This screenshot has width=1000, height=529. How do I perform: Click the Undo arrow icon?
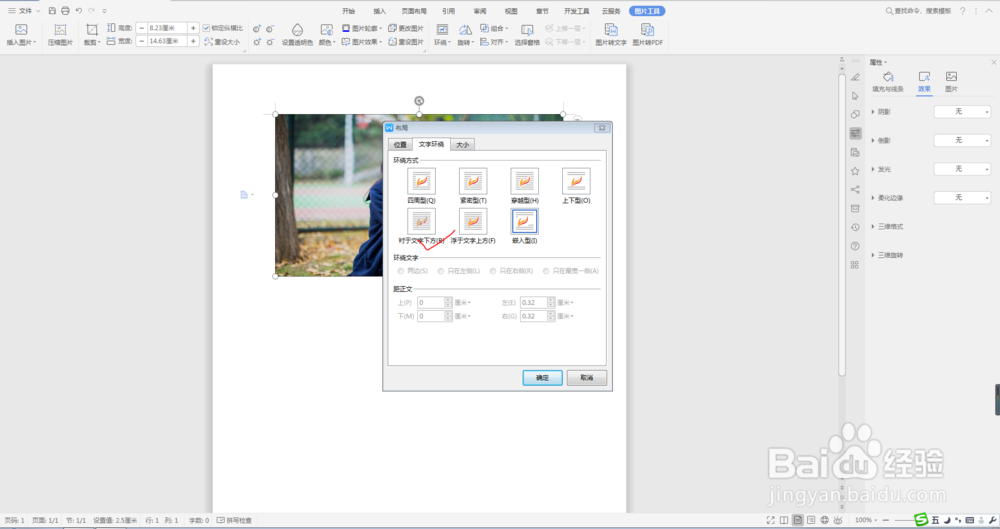click(x=78, y=11)
